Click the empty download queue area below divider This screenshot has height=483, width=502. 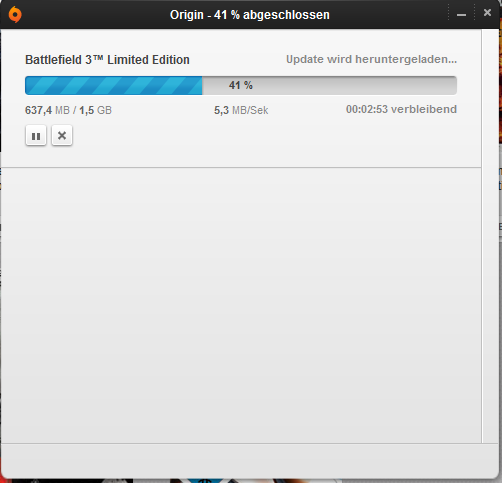coord(241,305)
